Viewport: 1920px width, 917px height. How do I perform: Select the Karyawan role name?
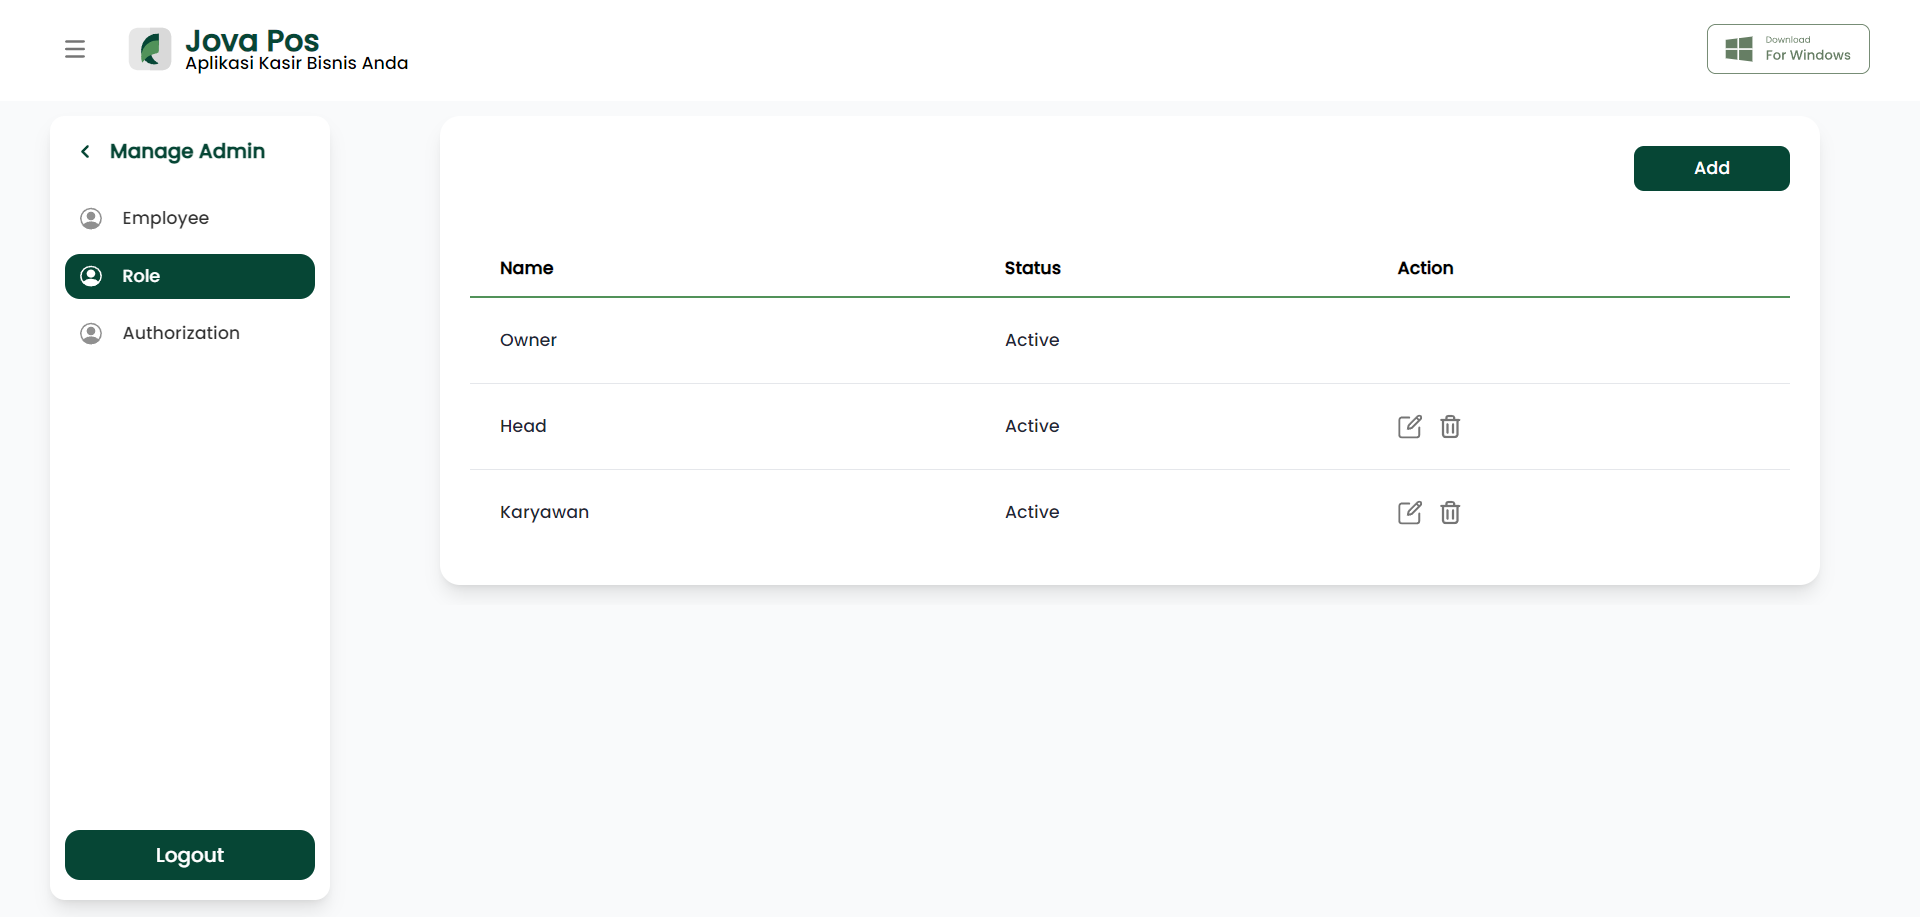tap(544, 512)
